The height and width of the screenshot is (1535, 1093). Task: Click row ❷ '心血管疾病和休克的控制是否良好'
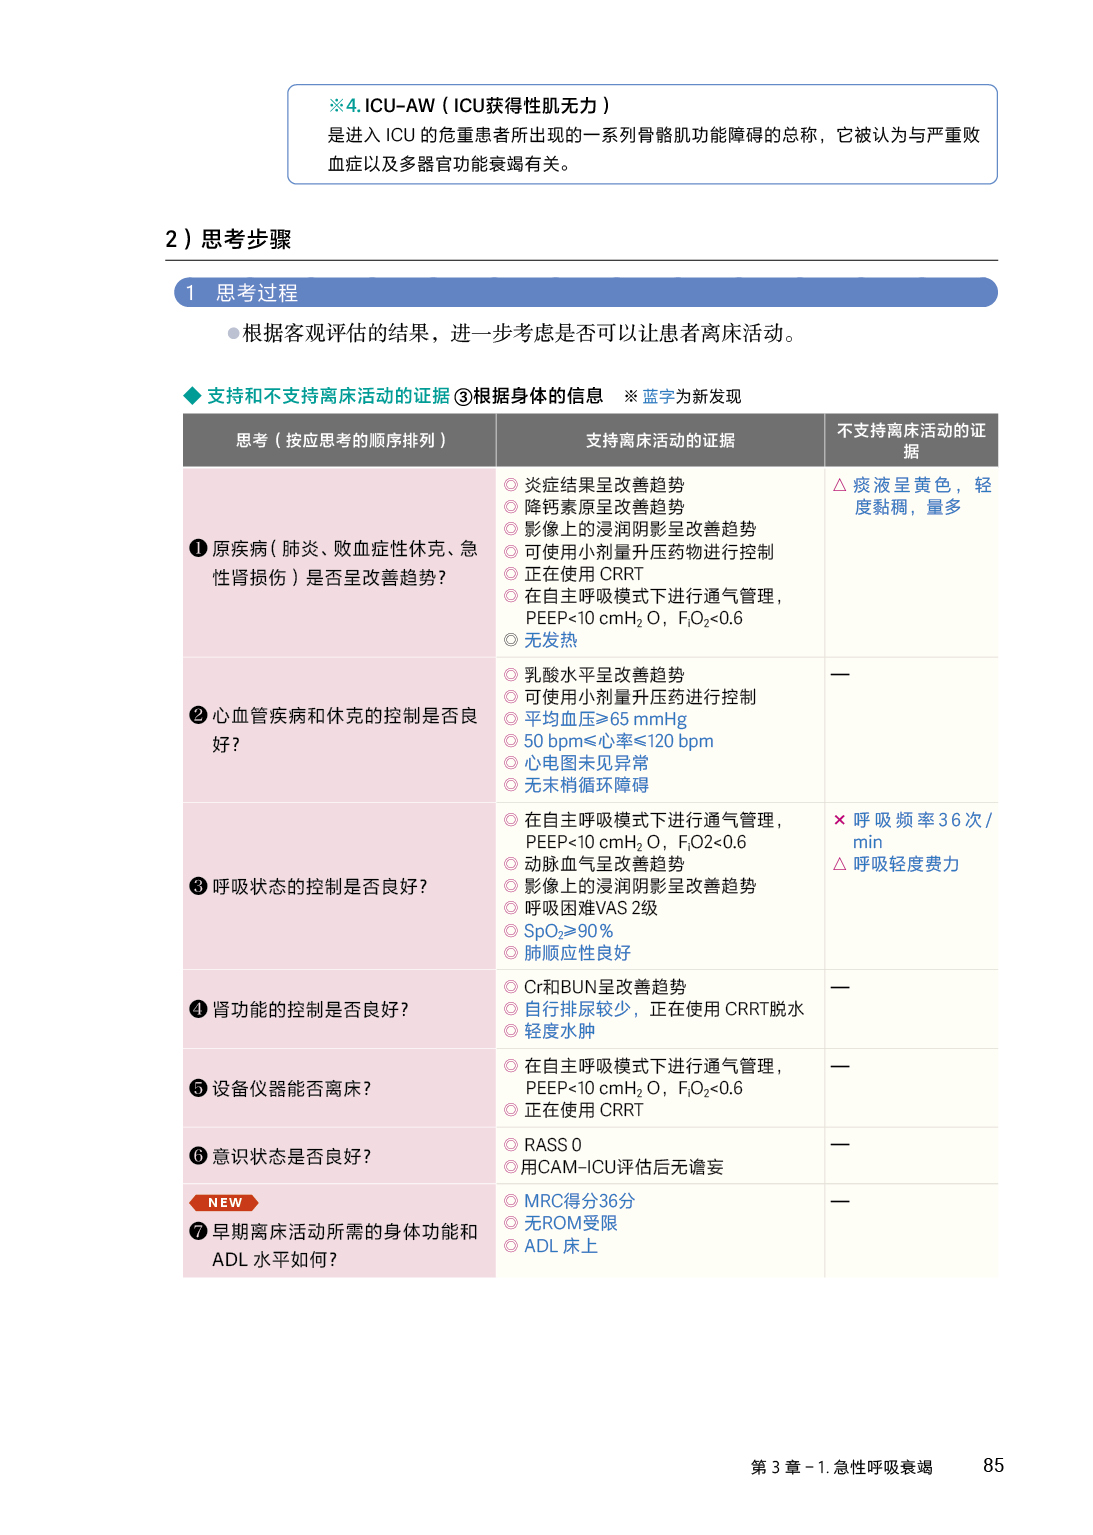click(340, 730)
